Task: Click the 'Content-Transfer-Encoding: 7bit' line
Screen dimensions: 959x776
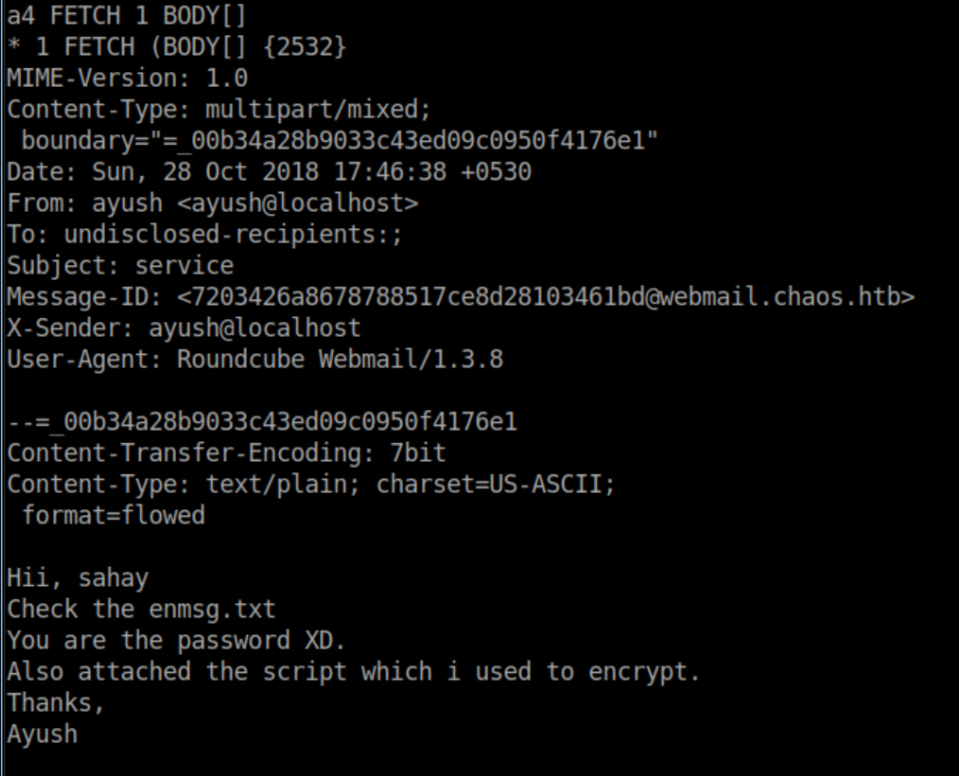Action: coord(226,453)
